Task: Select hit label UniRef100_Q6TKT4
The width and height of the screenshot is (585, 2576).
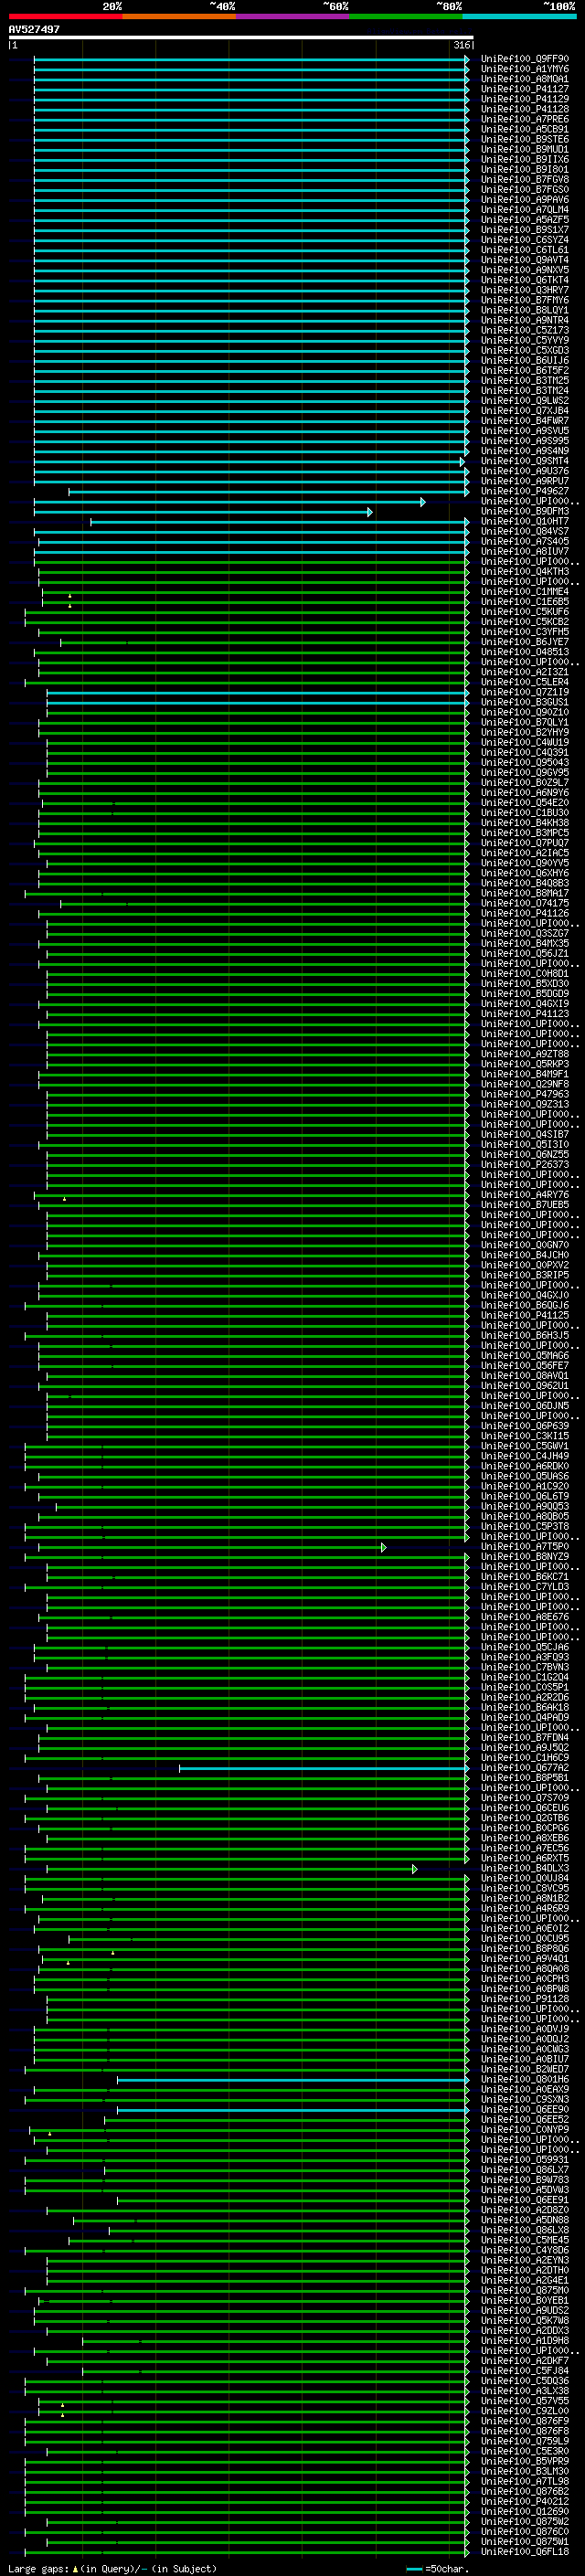Action: [x=524, y=280]
